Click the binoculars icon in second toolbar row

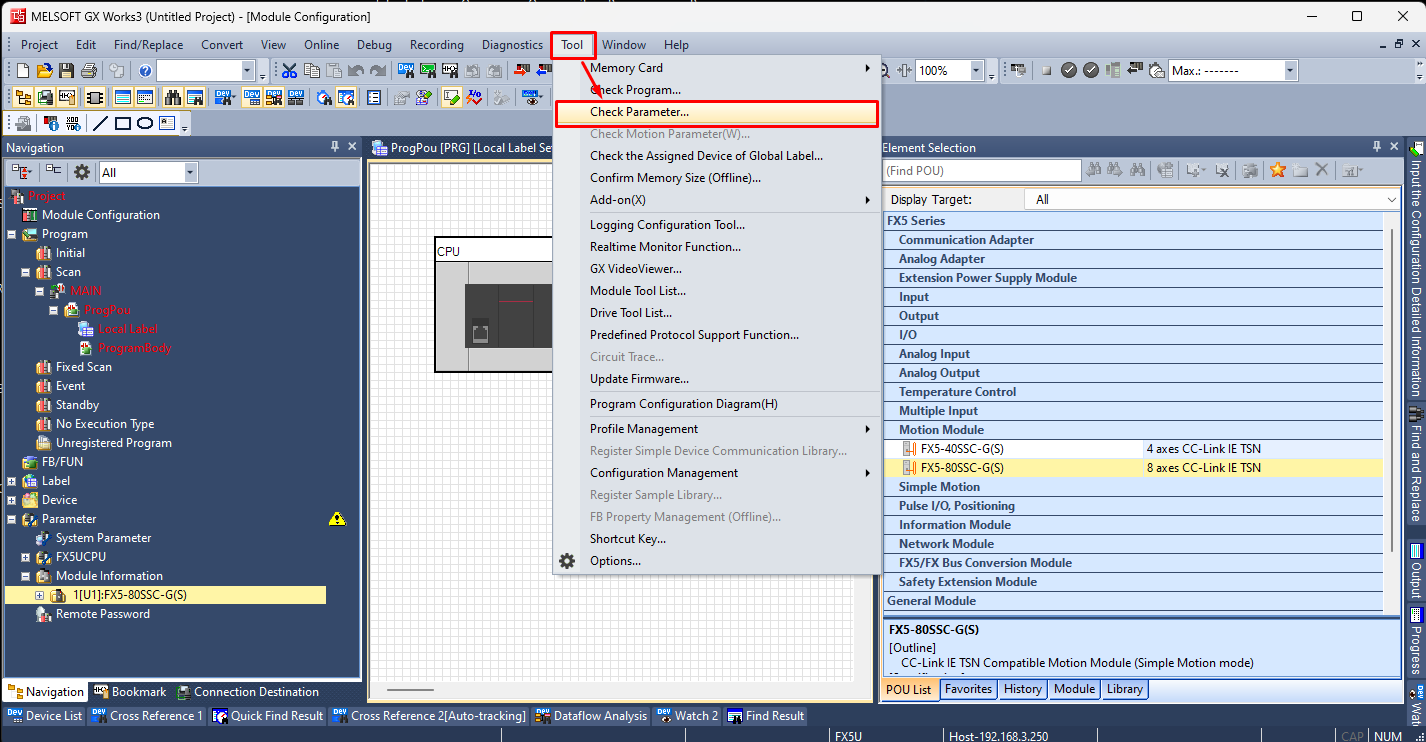click(173, 98)
